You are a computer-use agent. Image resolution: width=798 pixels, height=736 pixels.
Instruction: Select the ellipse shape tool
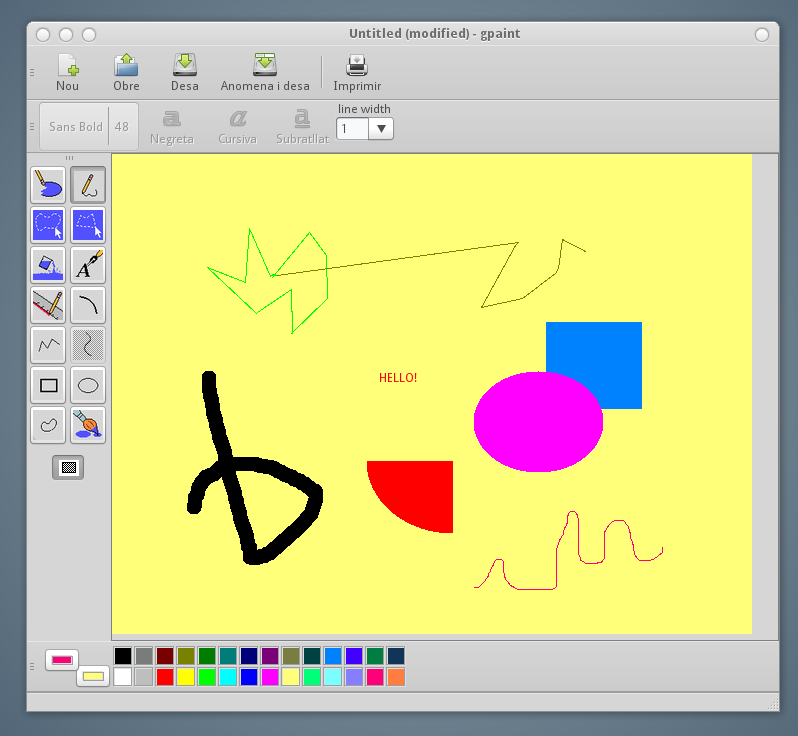point(88,385)
